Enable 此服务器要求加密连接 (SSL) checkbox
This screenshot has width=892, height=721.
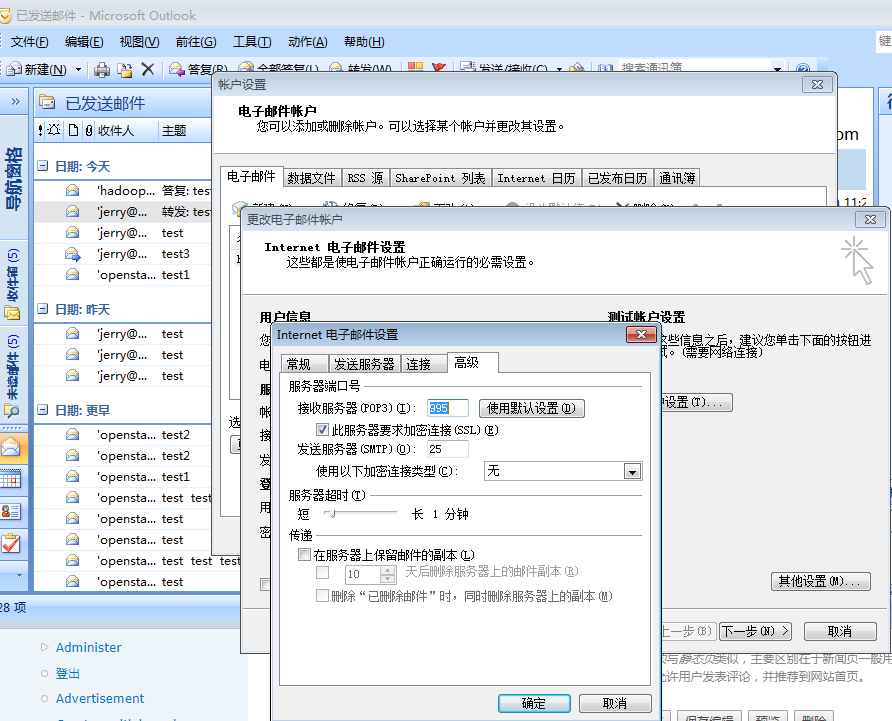click(x=322, y=430)
